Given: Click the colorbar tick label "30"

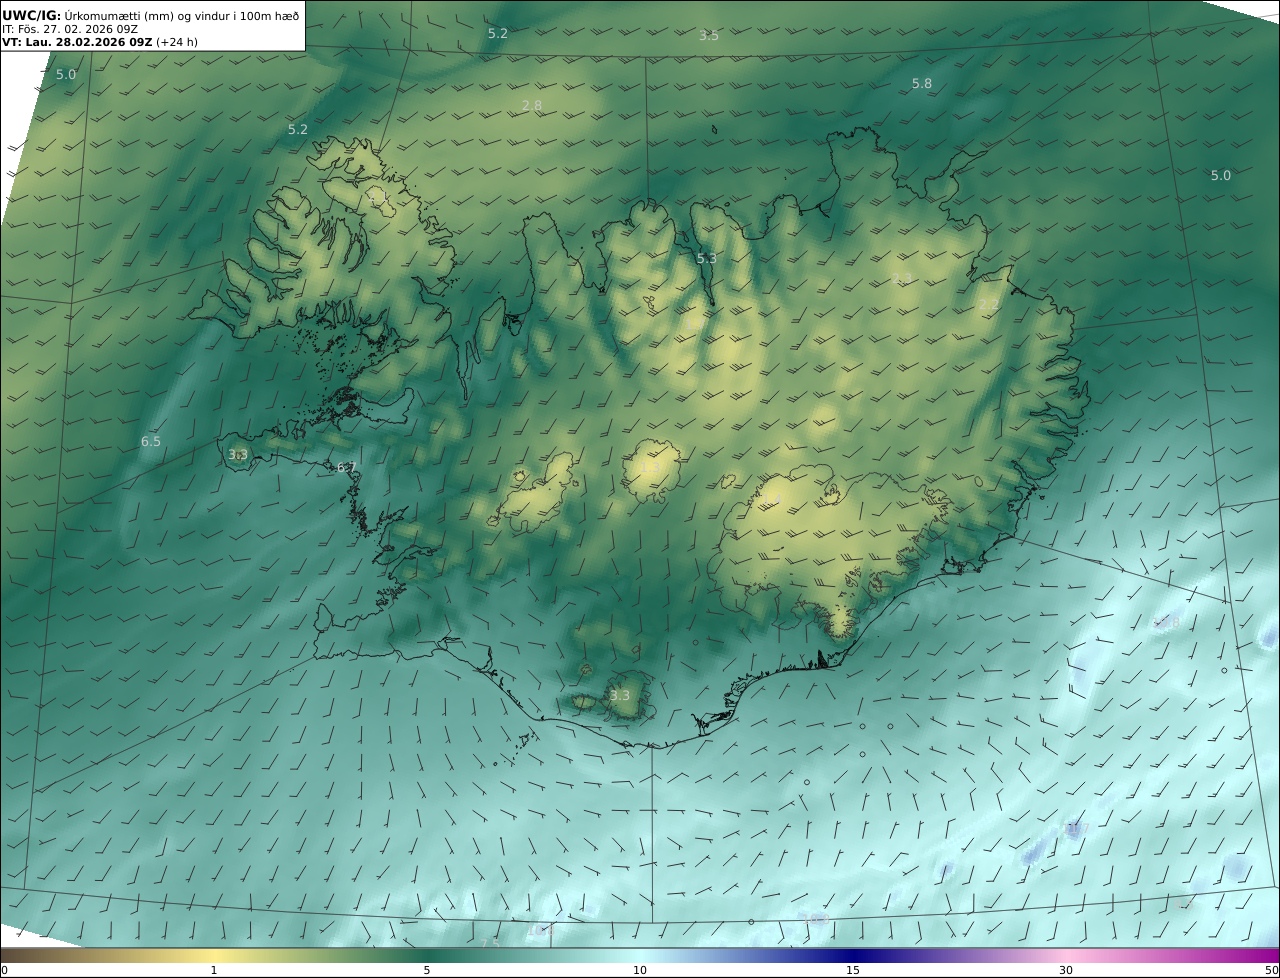Looking at the screenshot, I should 1066,970.
